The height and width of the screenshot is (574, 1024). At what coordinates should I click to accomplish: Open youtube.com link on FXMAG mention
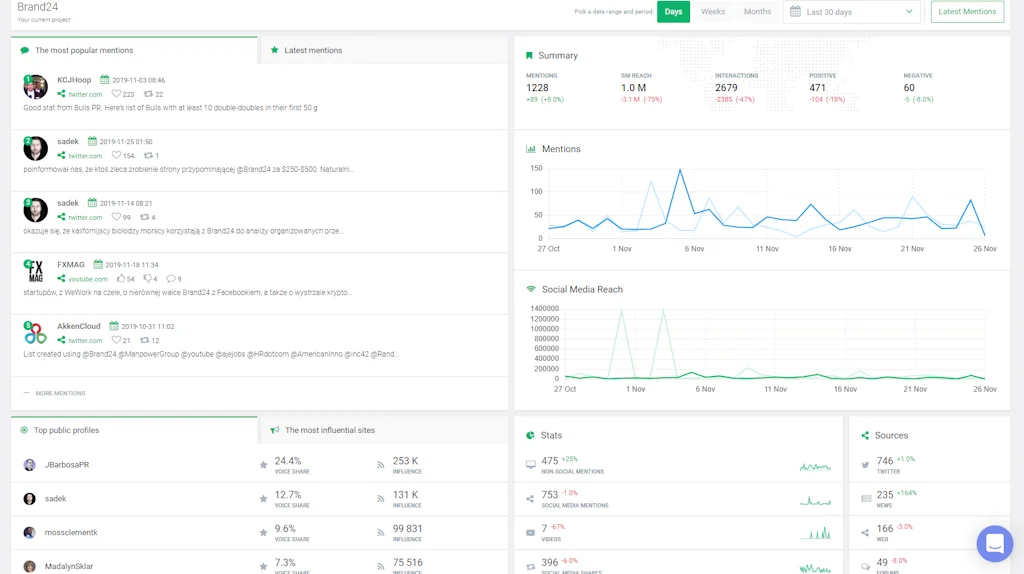click(x=87, y=279)
